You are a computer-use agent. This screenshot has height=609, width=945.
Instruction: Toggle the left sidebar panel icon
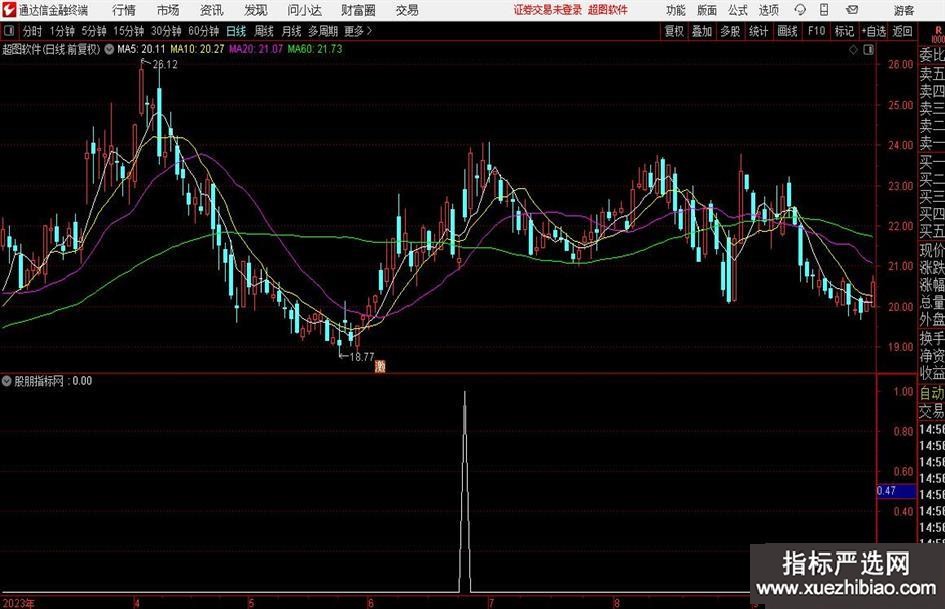[9, 31]
